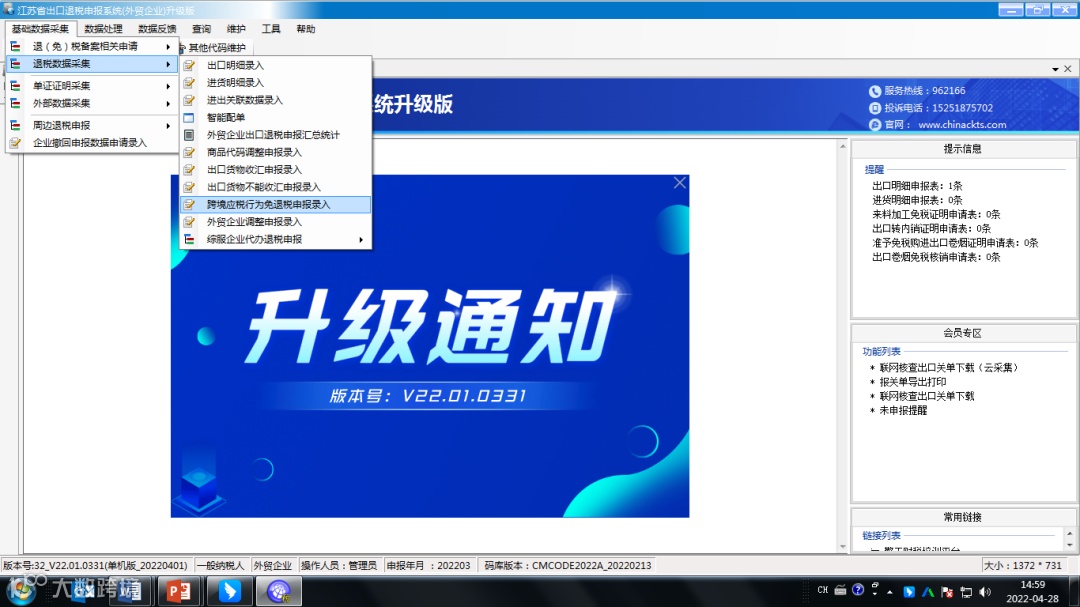Choose 企业撤回申报数据申请录入 entry
The image size is (1080, 607).
(92, 143)
